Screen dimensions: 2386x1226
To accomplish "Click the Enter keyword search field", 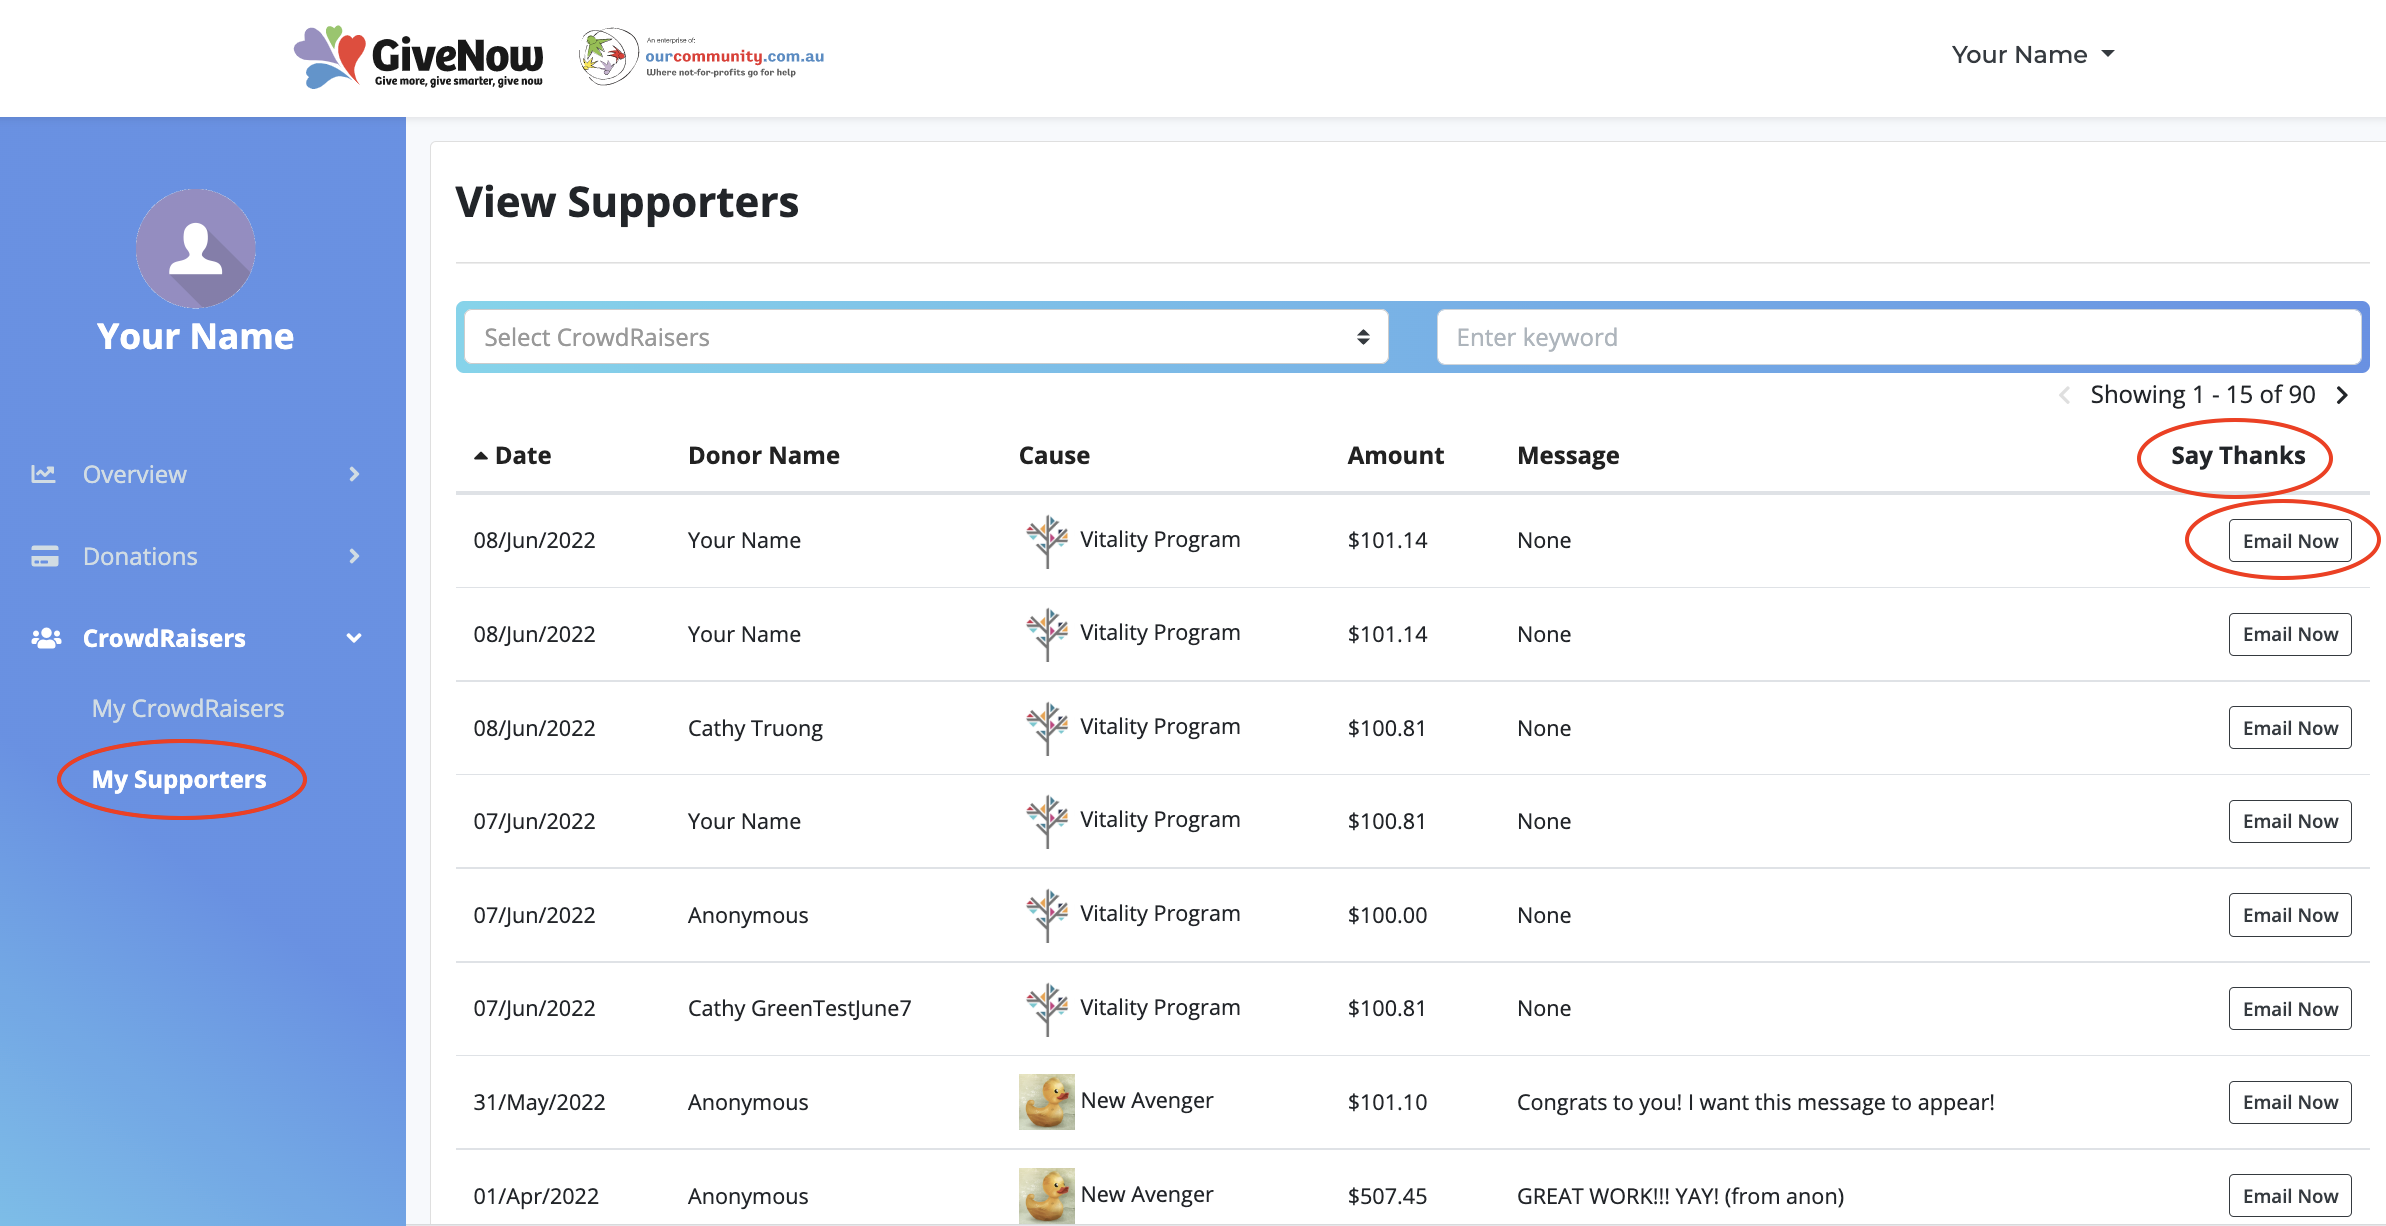I will (x=1899, y=337).
